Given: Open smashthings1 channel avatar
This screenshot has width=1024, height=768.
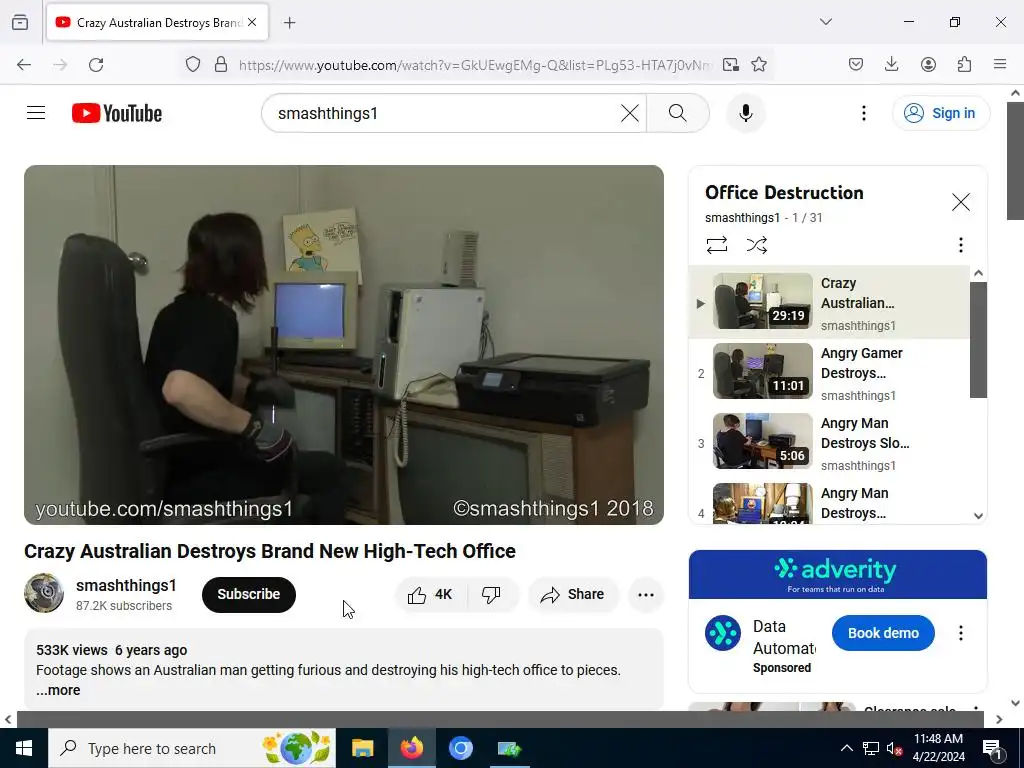Looking at the screenshot, I should click(x=44, y=593).
